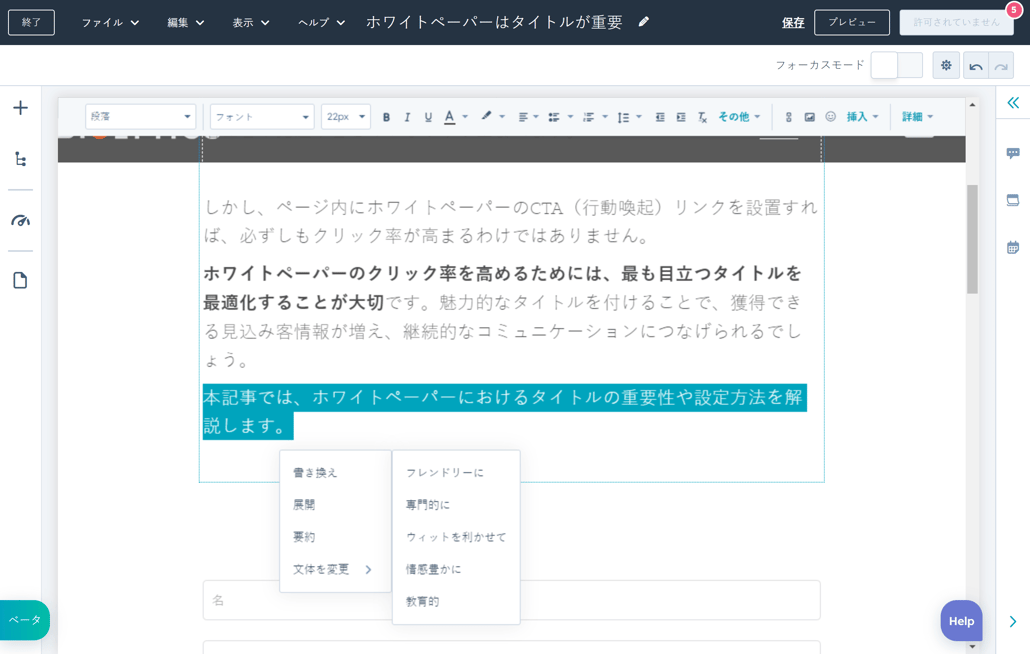Insert an image

click(x=809, y=117)
